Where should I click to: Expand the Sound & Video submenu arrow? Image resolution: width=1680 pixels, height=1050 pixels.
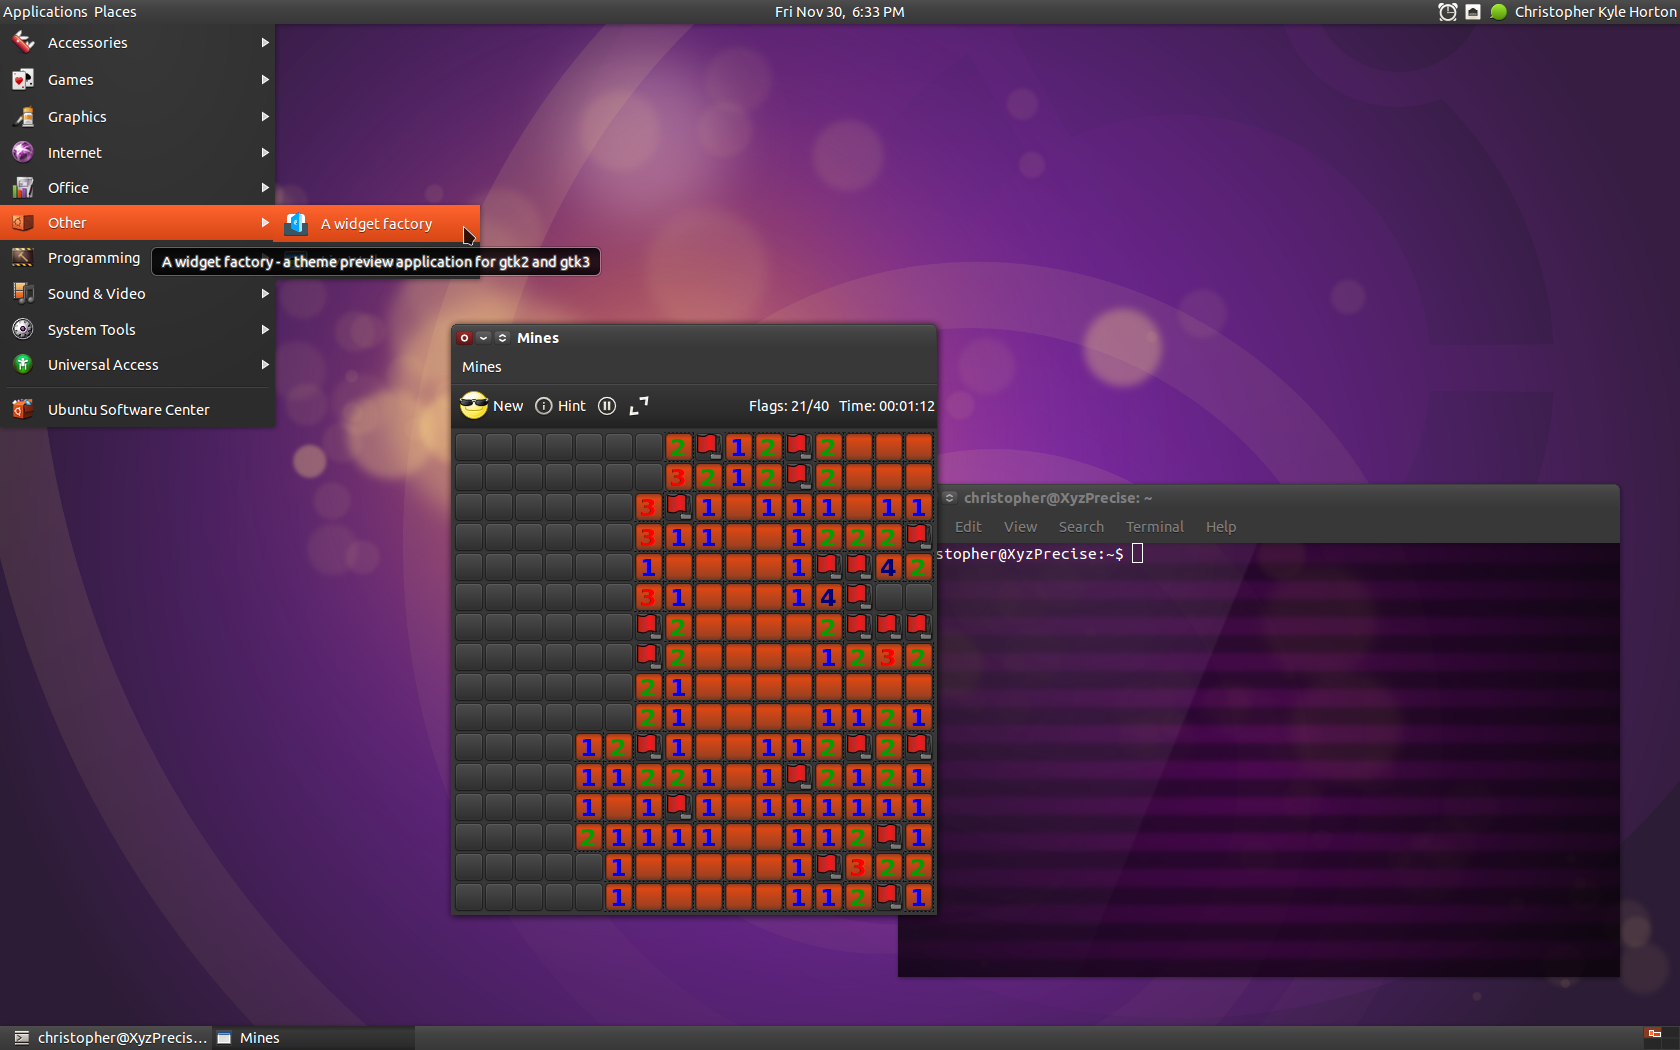click(265, 293)
